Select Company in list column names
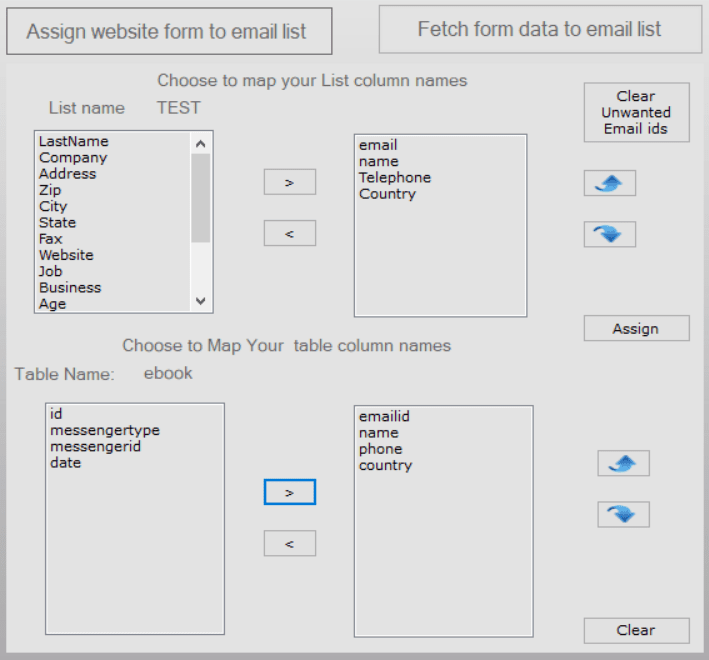The width and height of the screenshot is (709, 660). 73,158
